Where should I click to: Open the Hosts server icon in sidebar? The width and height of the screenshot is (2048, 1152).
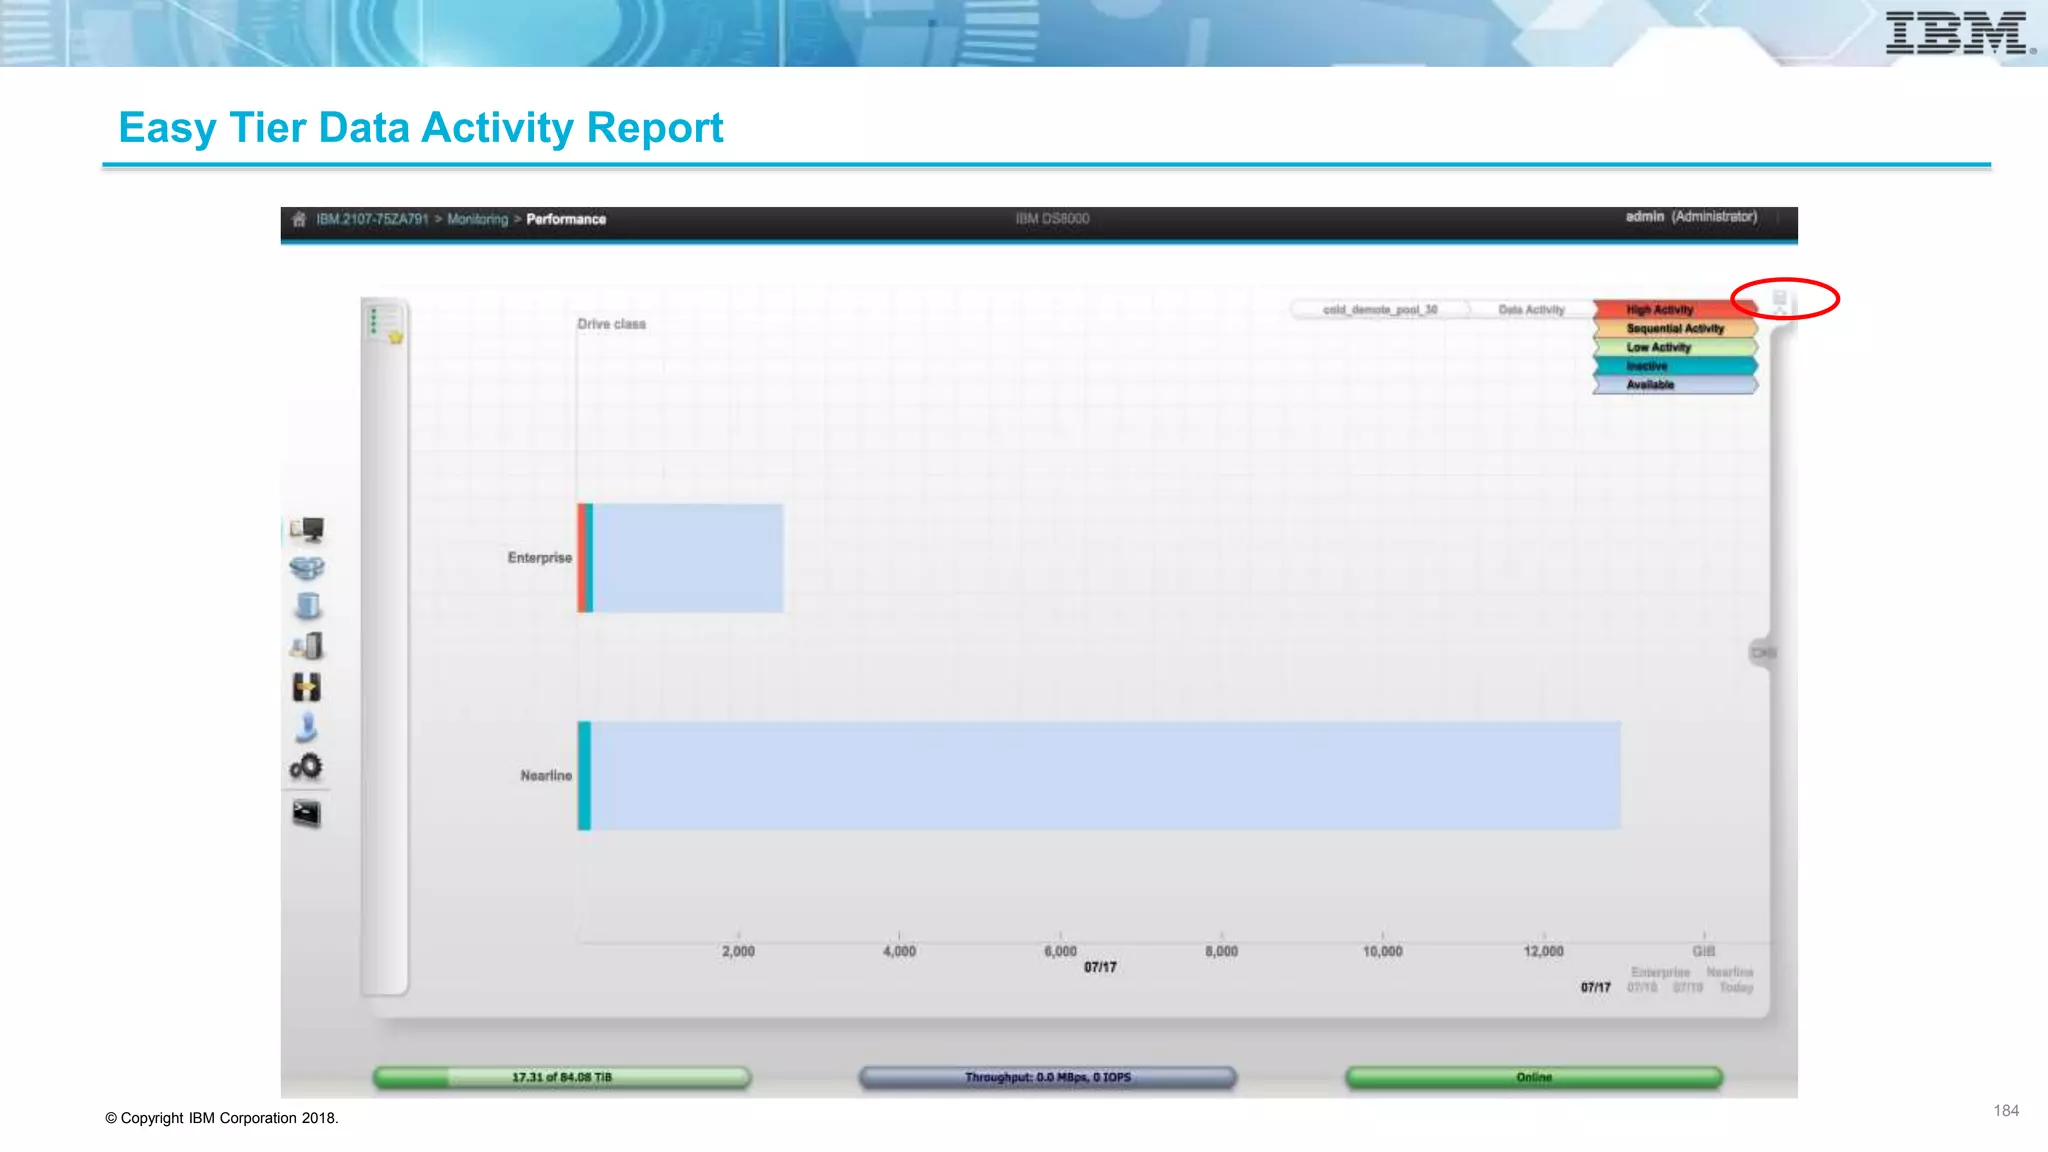pos(307,646)
